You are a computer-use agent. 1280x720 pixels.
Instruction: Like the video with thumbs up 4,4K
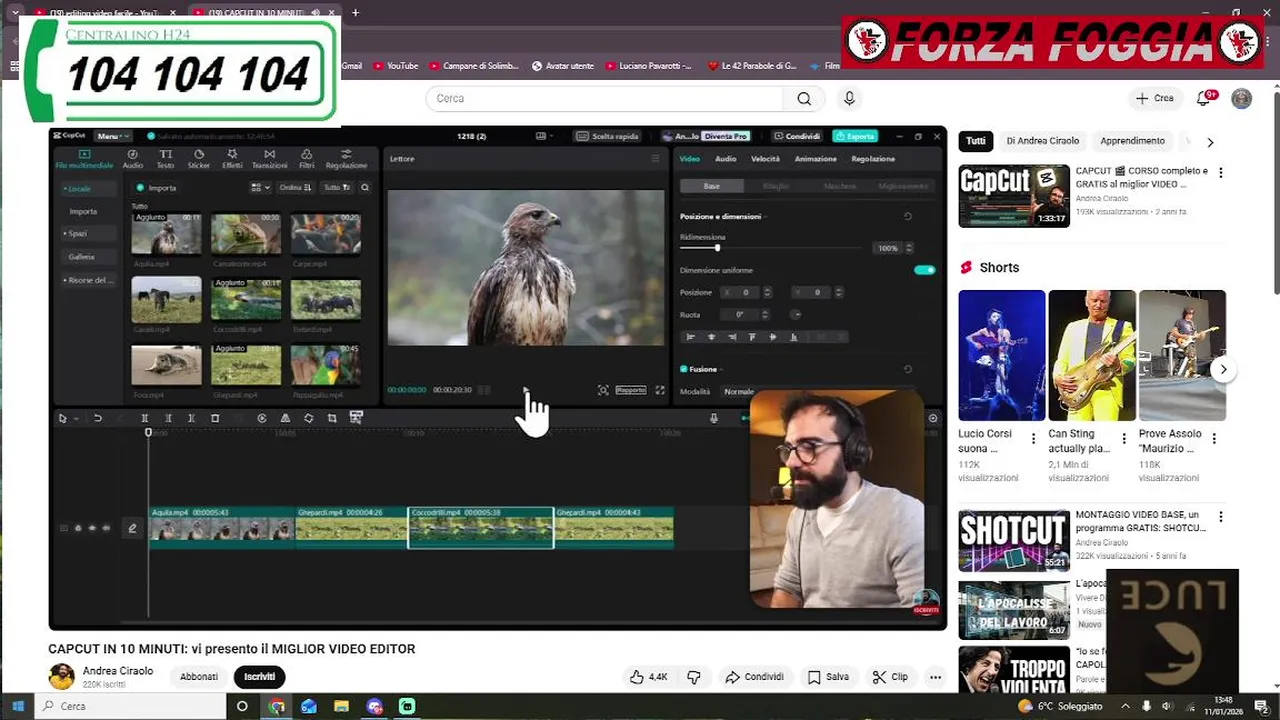(648, 677)
